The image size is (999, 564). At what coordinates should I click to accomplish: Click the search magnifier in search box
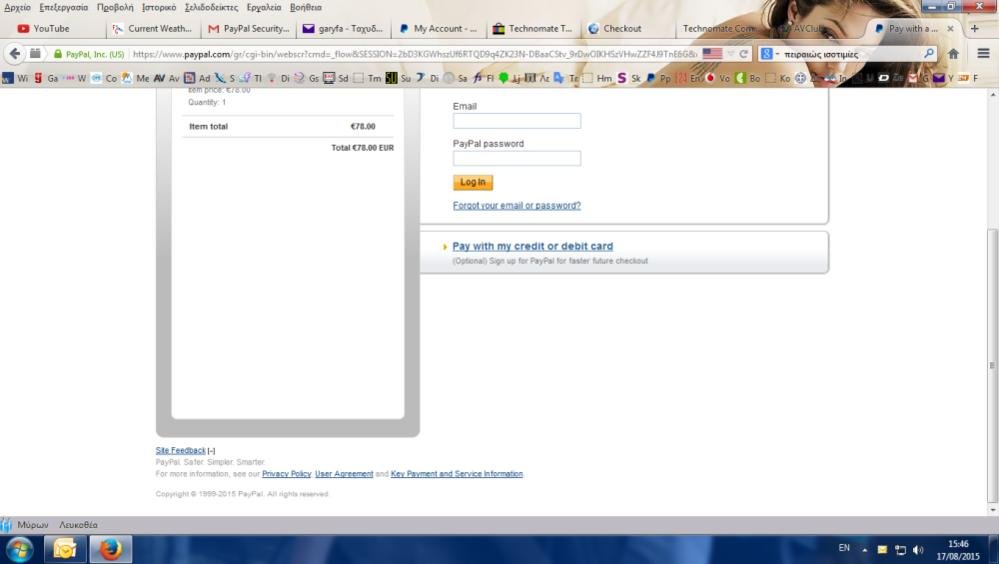929,54
